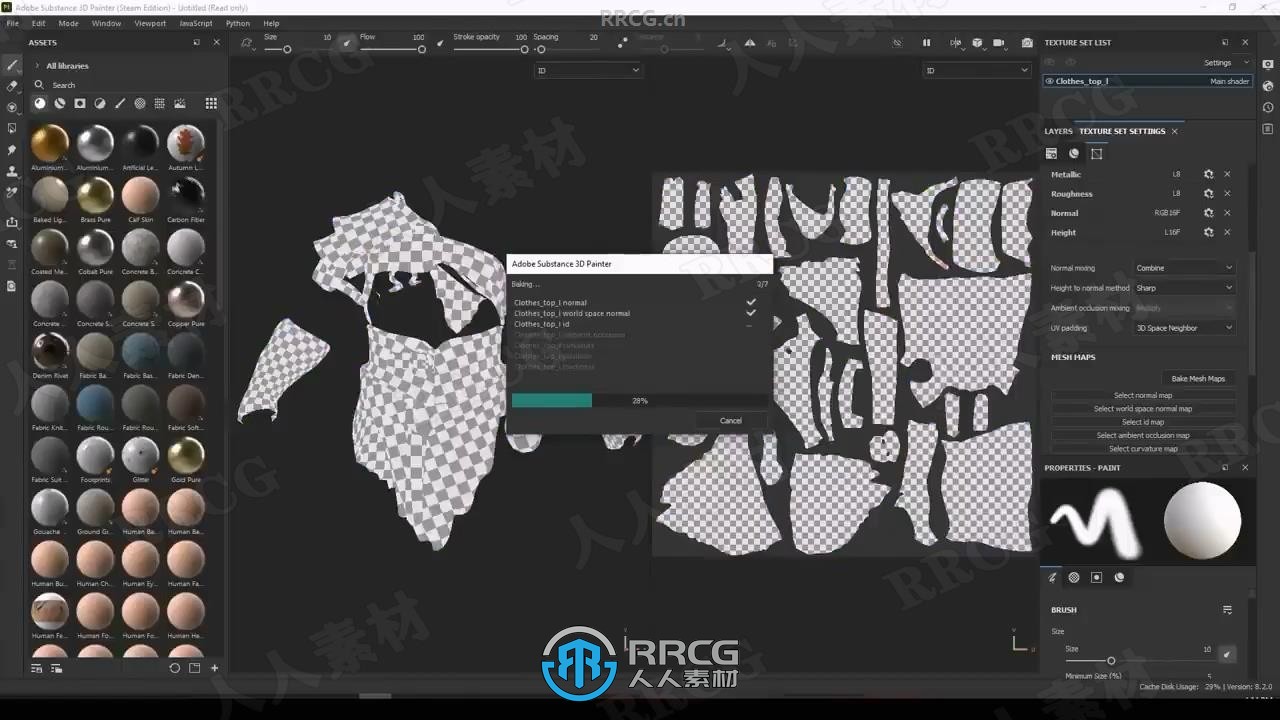Remove the Roughness channel
The image size is (1280, 720).
[x=1227, y=193]
